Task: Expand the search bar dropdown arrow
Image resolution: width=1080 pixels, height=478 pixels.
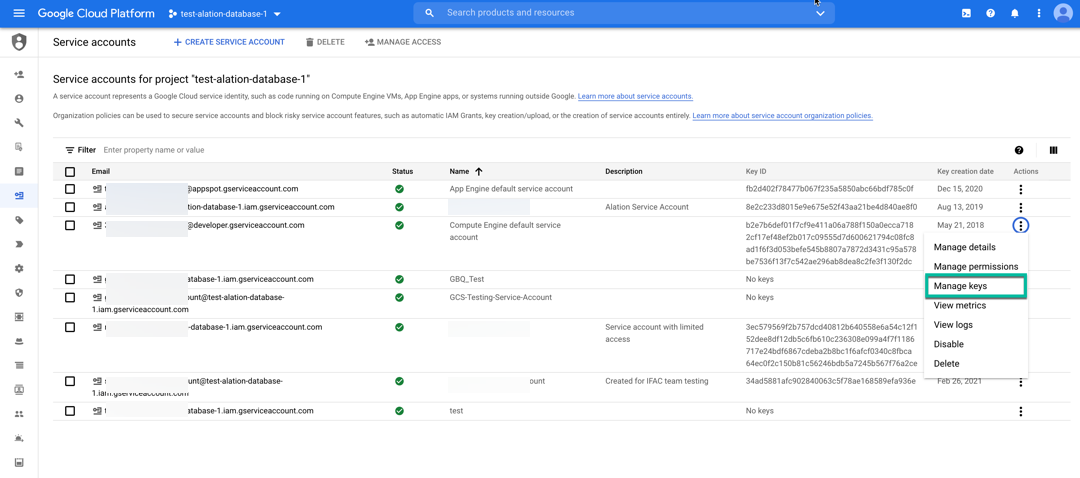Action: point(820,14)
